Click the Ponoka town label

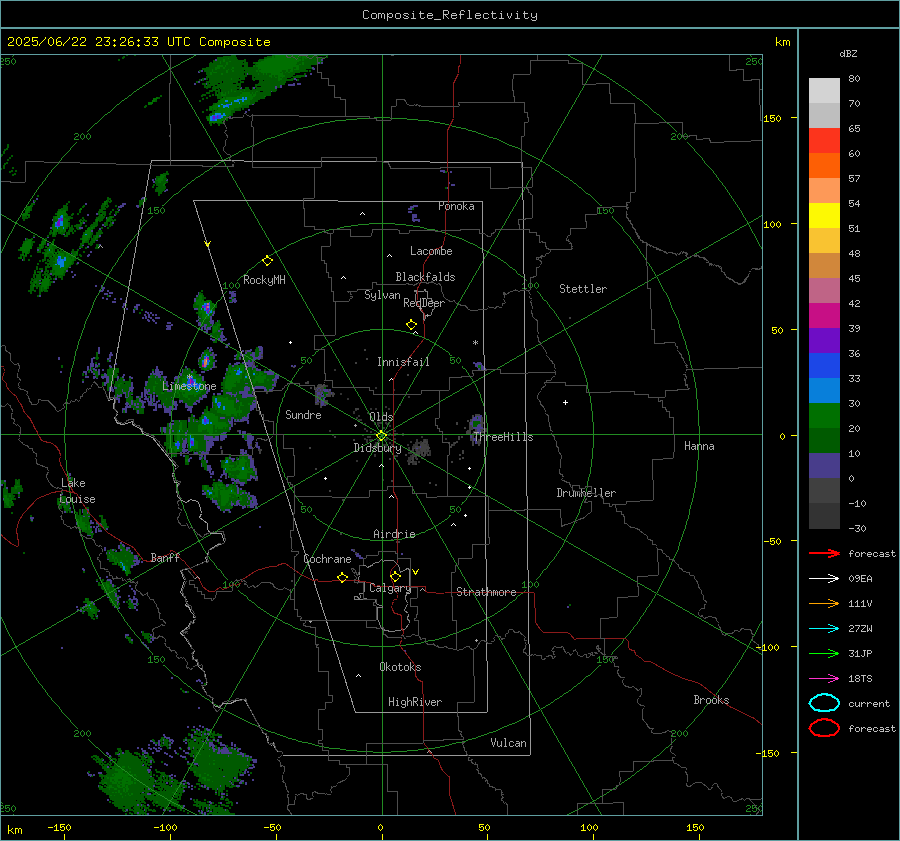tap(456, 206)
